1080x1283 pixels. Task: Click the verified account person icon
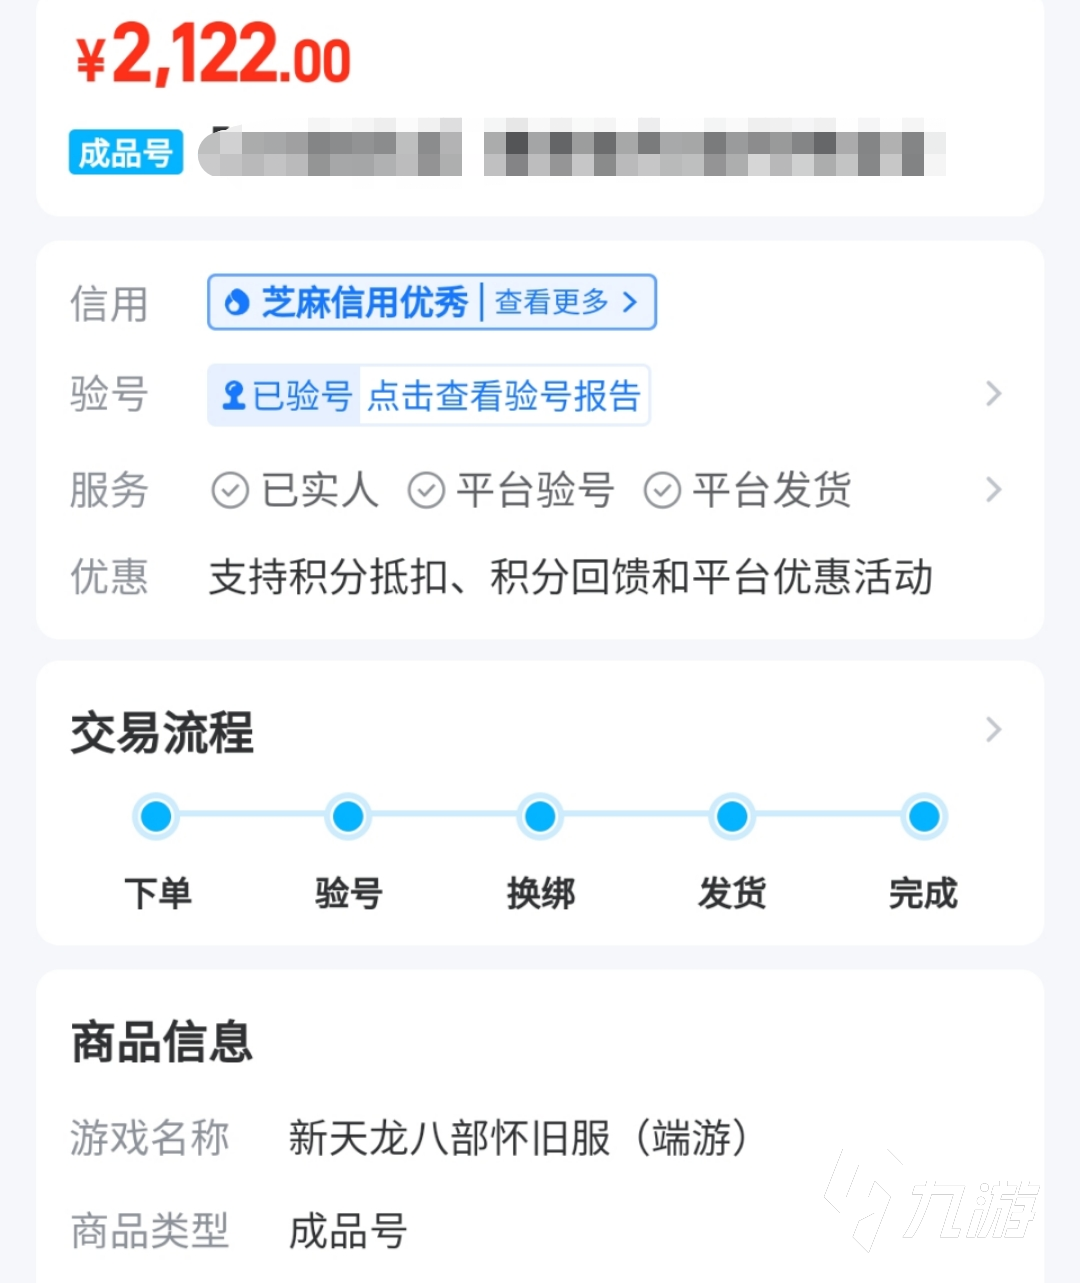tap(234, 395)
